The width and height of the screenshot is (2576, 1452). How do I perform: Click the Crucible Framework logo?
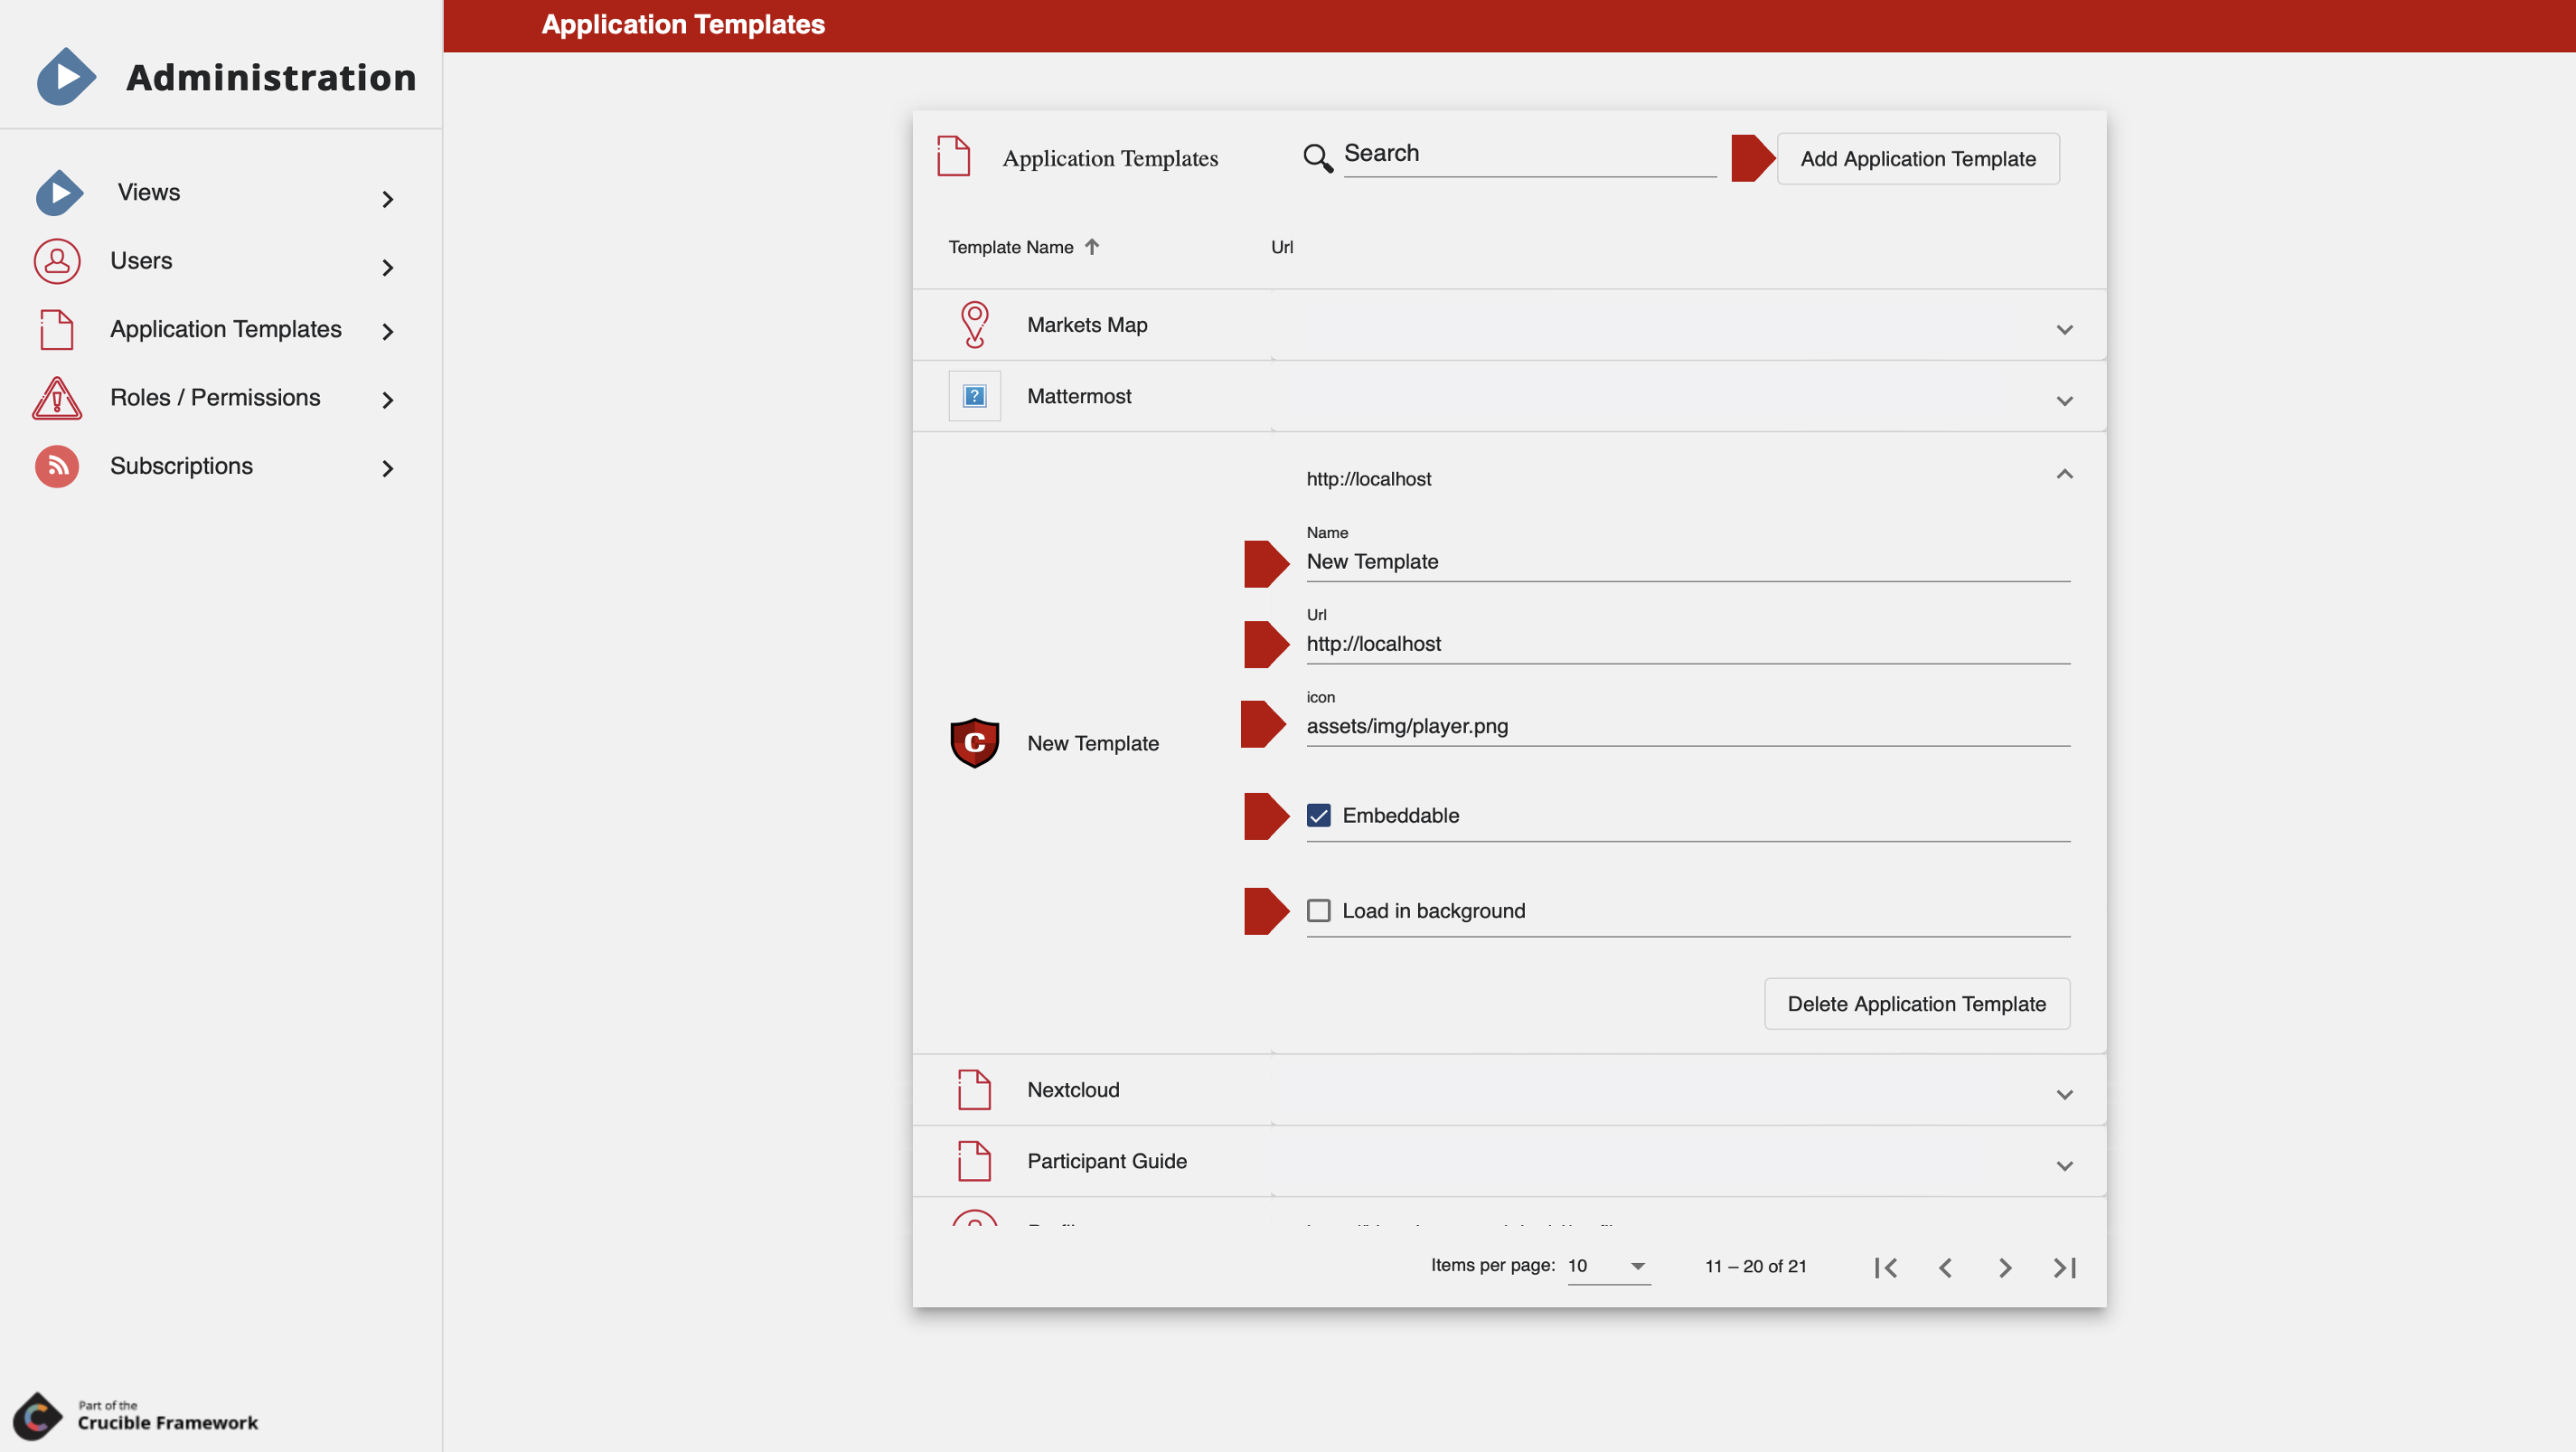38,1415
